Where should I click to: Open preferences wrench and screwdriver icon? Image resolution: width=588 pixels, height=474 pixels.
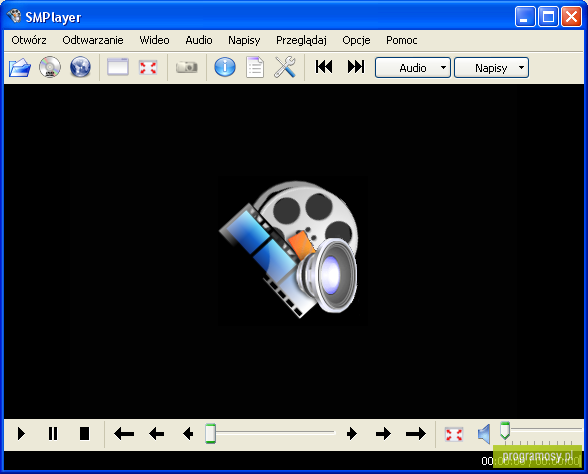click(285, 68)
